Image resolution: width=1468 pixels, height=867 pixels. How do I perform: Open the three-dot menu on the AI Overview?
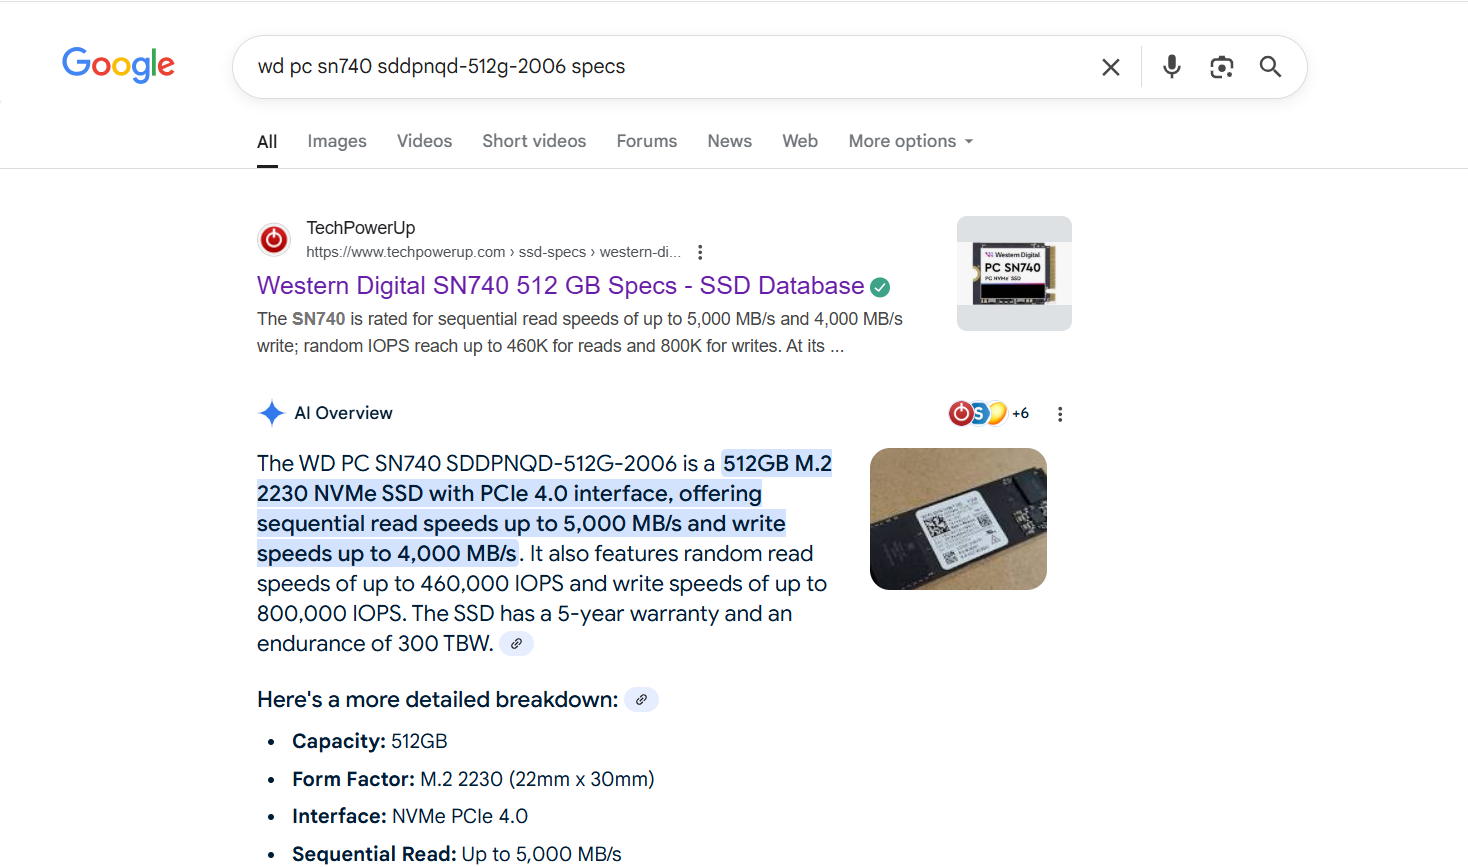(x=1060, y=413)
